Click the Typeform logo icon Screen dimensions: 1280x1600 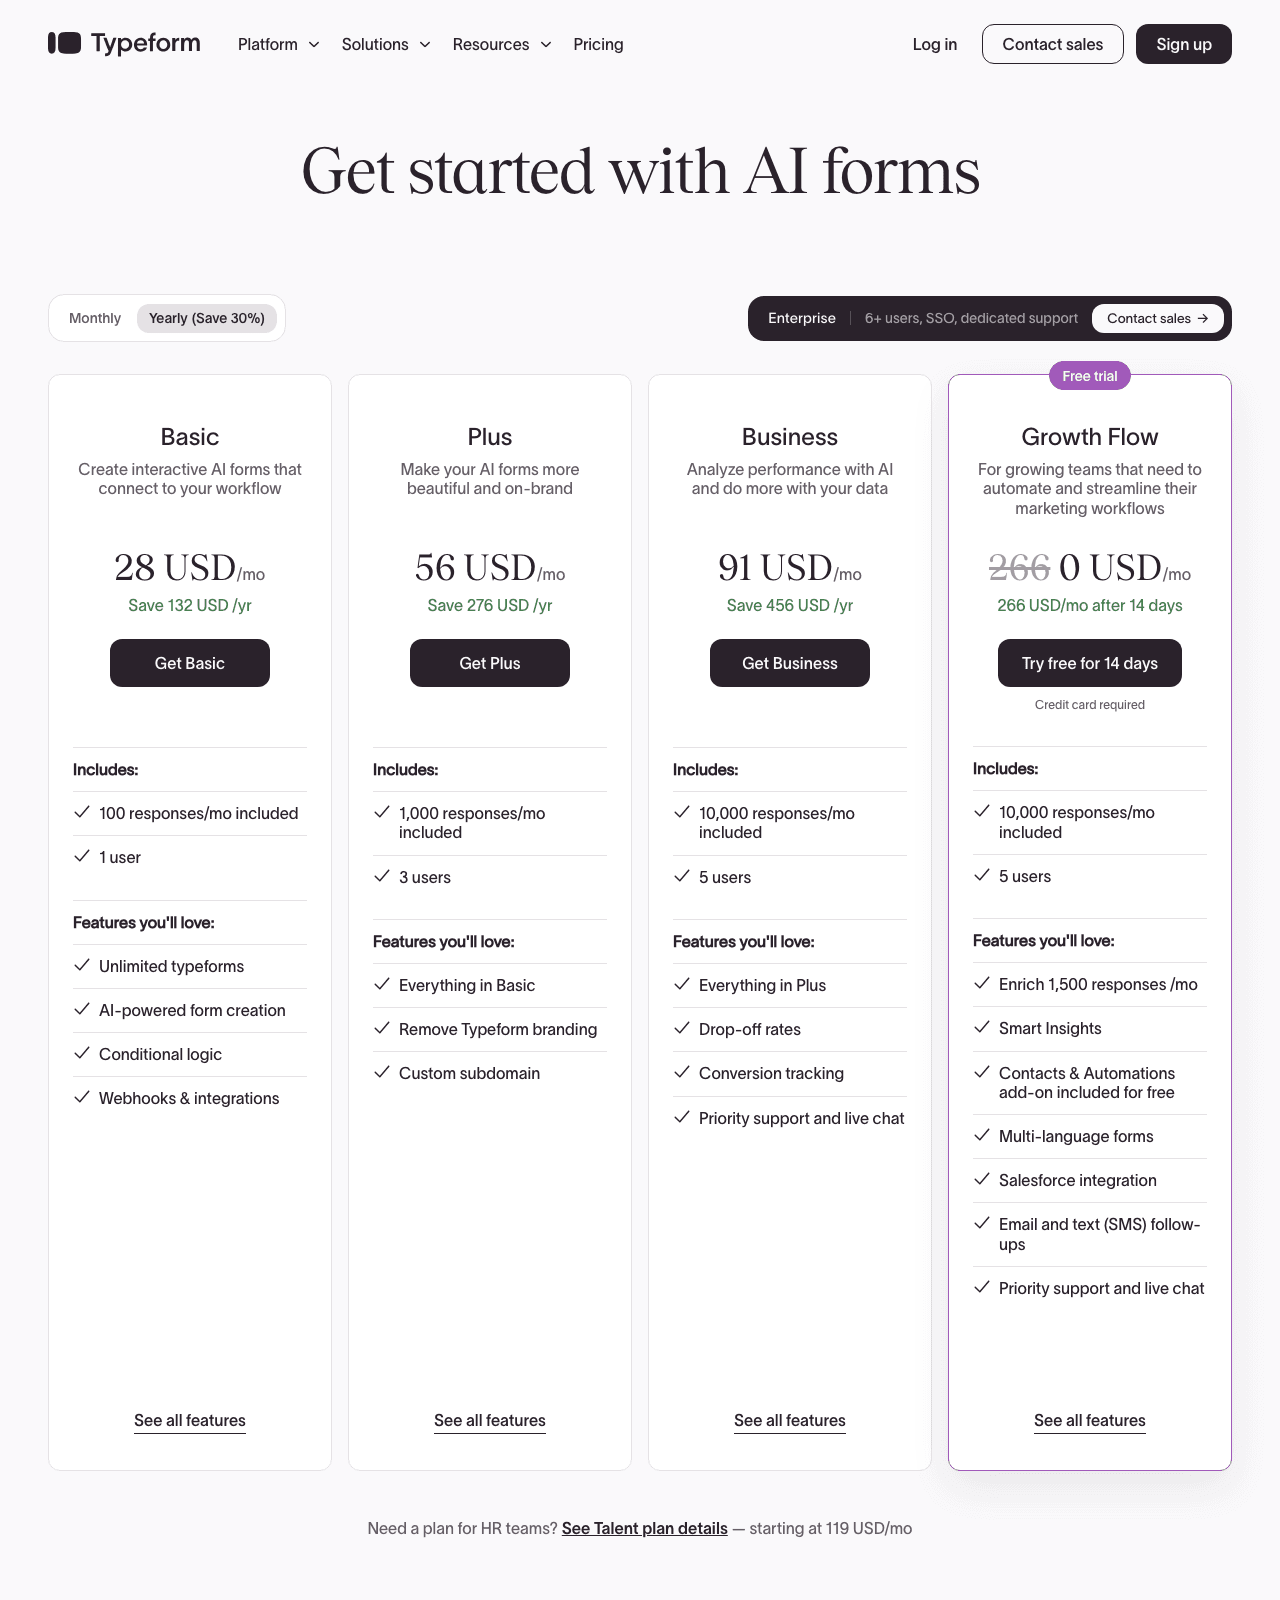tap(65, 43)
